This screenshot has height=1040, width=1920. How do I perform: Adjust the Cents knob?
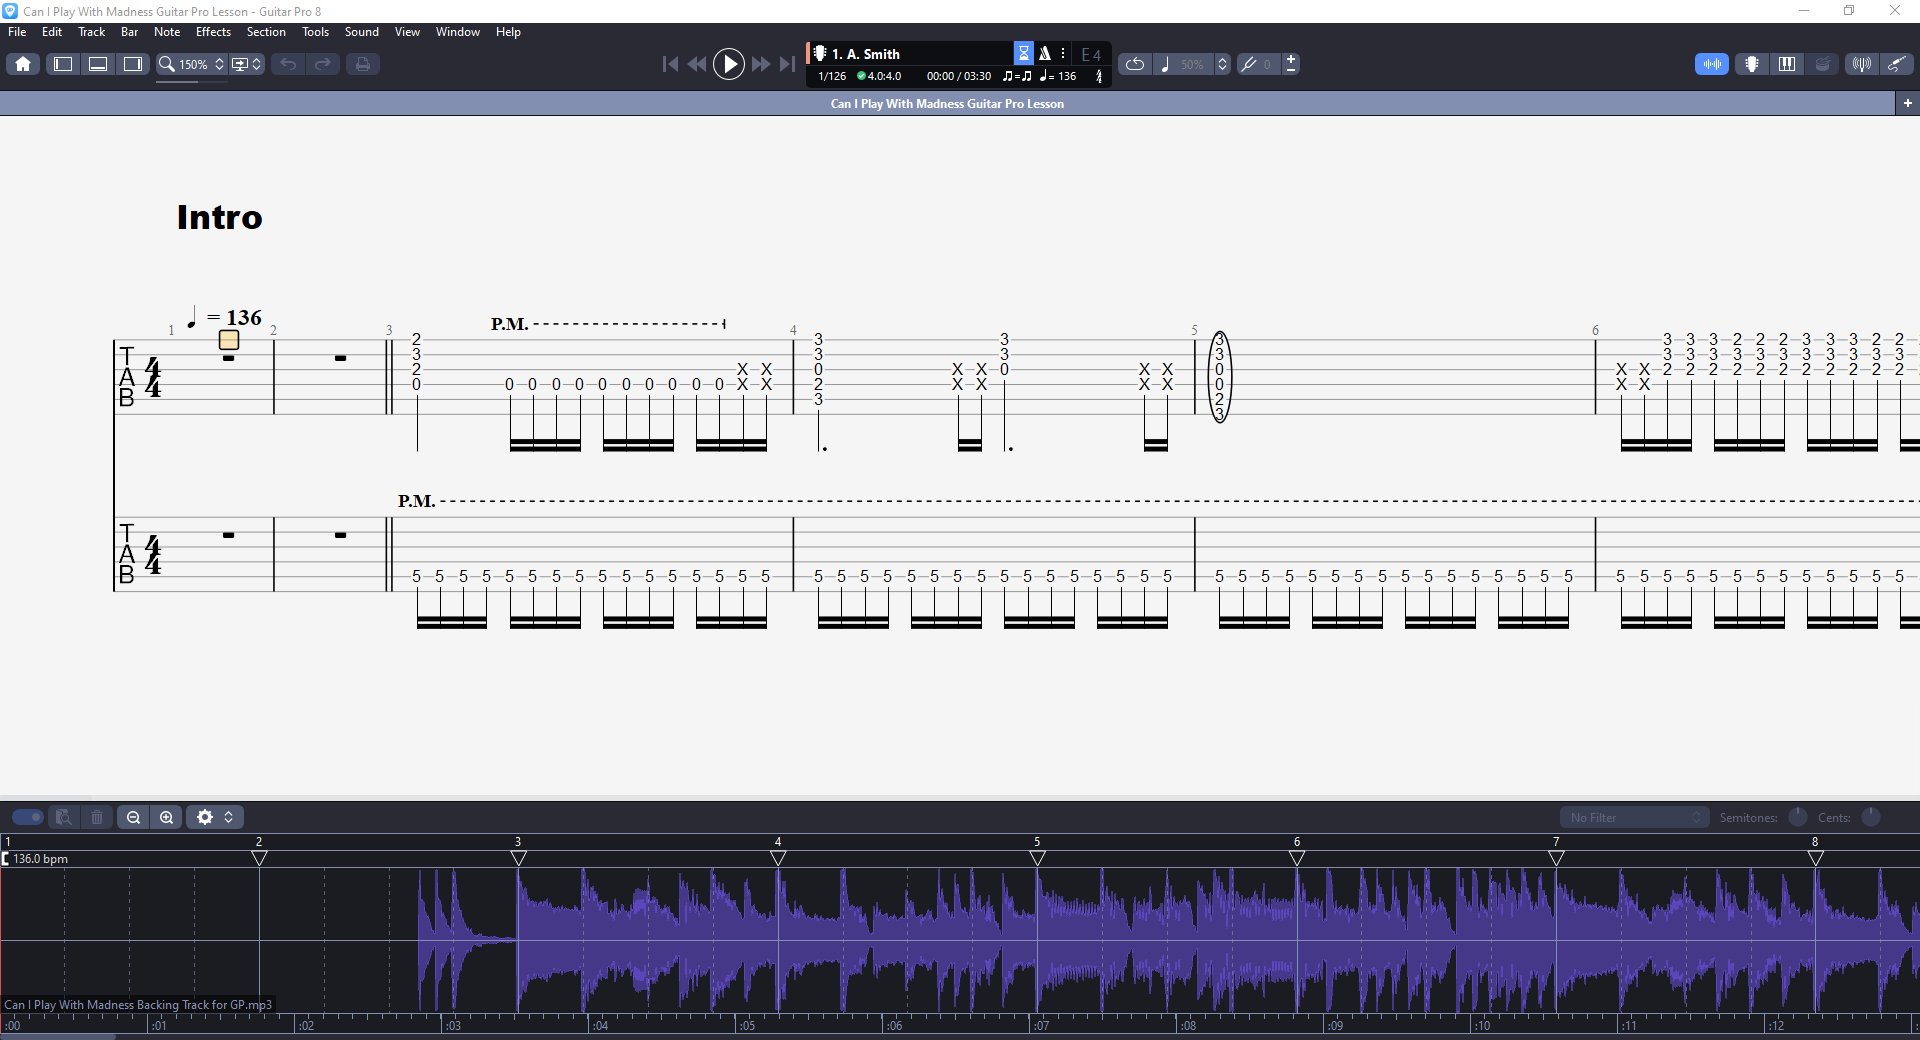pos(1871,817)
